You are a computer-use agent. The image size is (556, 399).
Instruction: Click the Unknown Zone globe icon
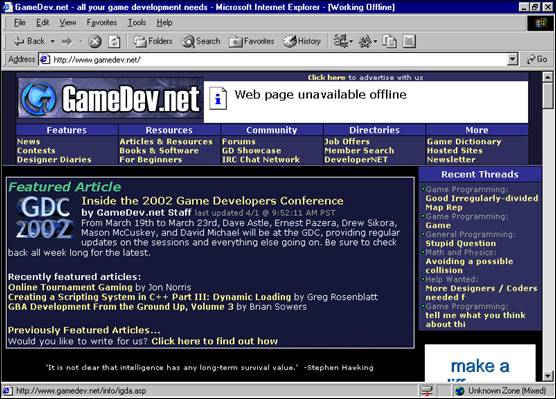point(460,390)
